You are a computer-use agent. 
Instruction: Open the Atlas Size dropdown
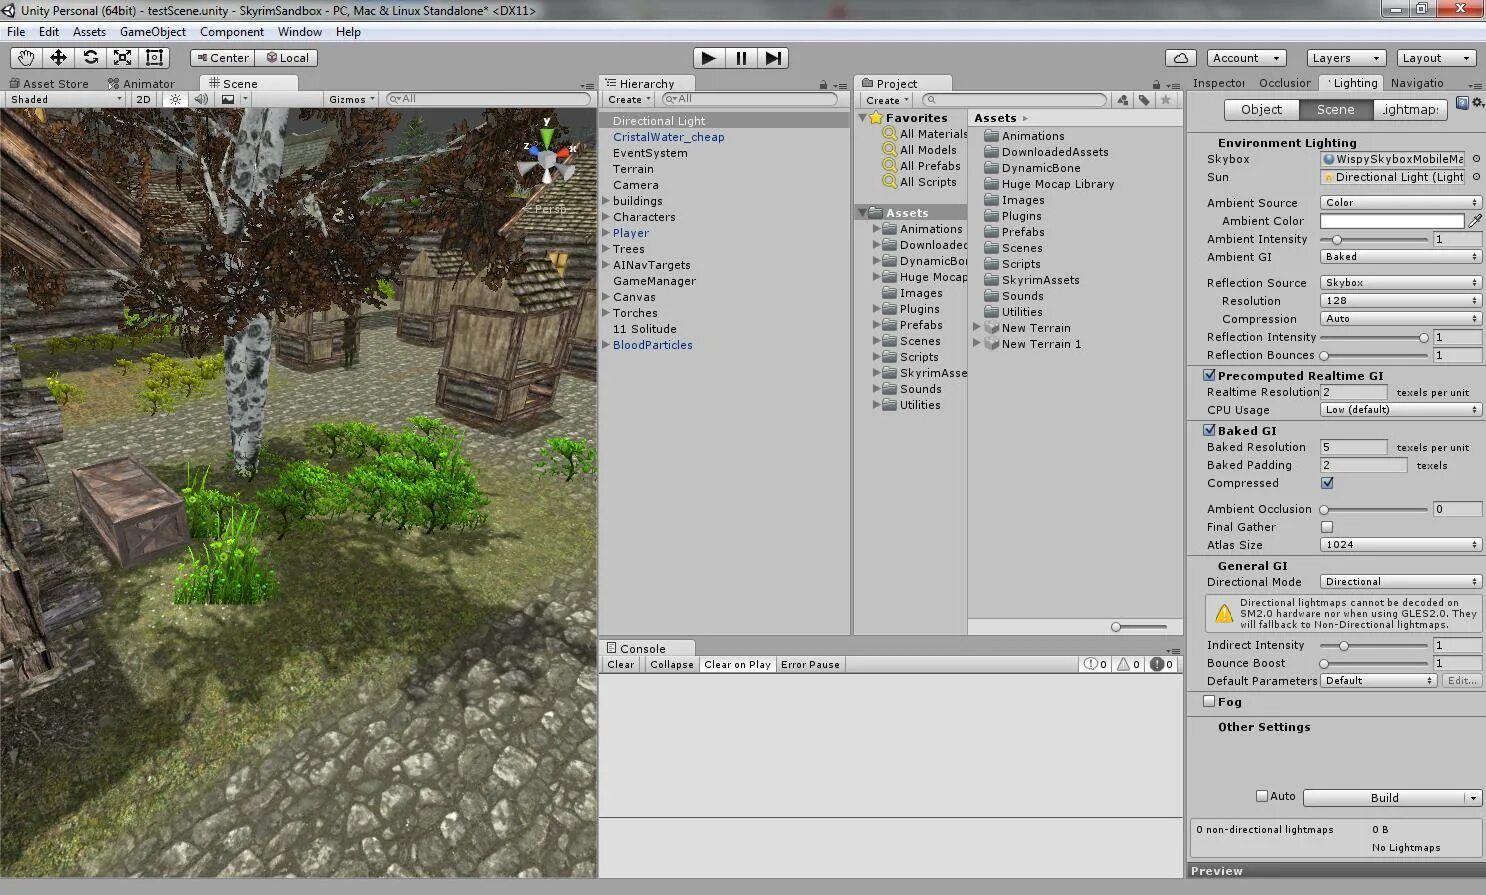point(1400,545)
